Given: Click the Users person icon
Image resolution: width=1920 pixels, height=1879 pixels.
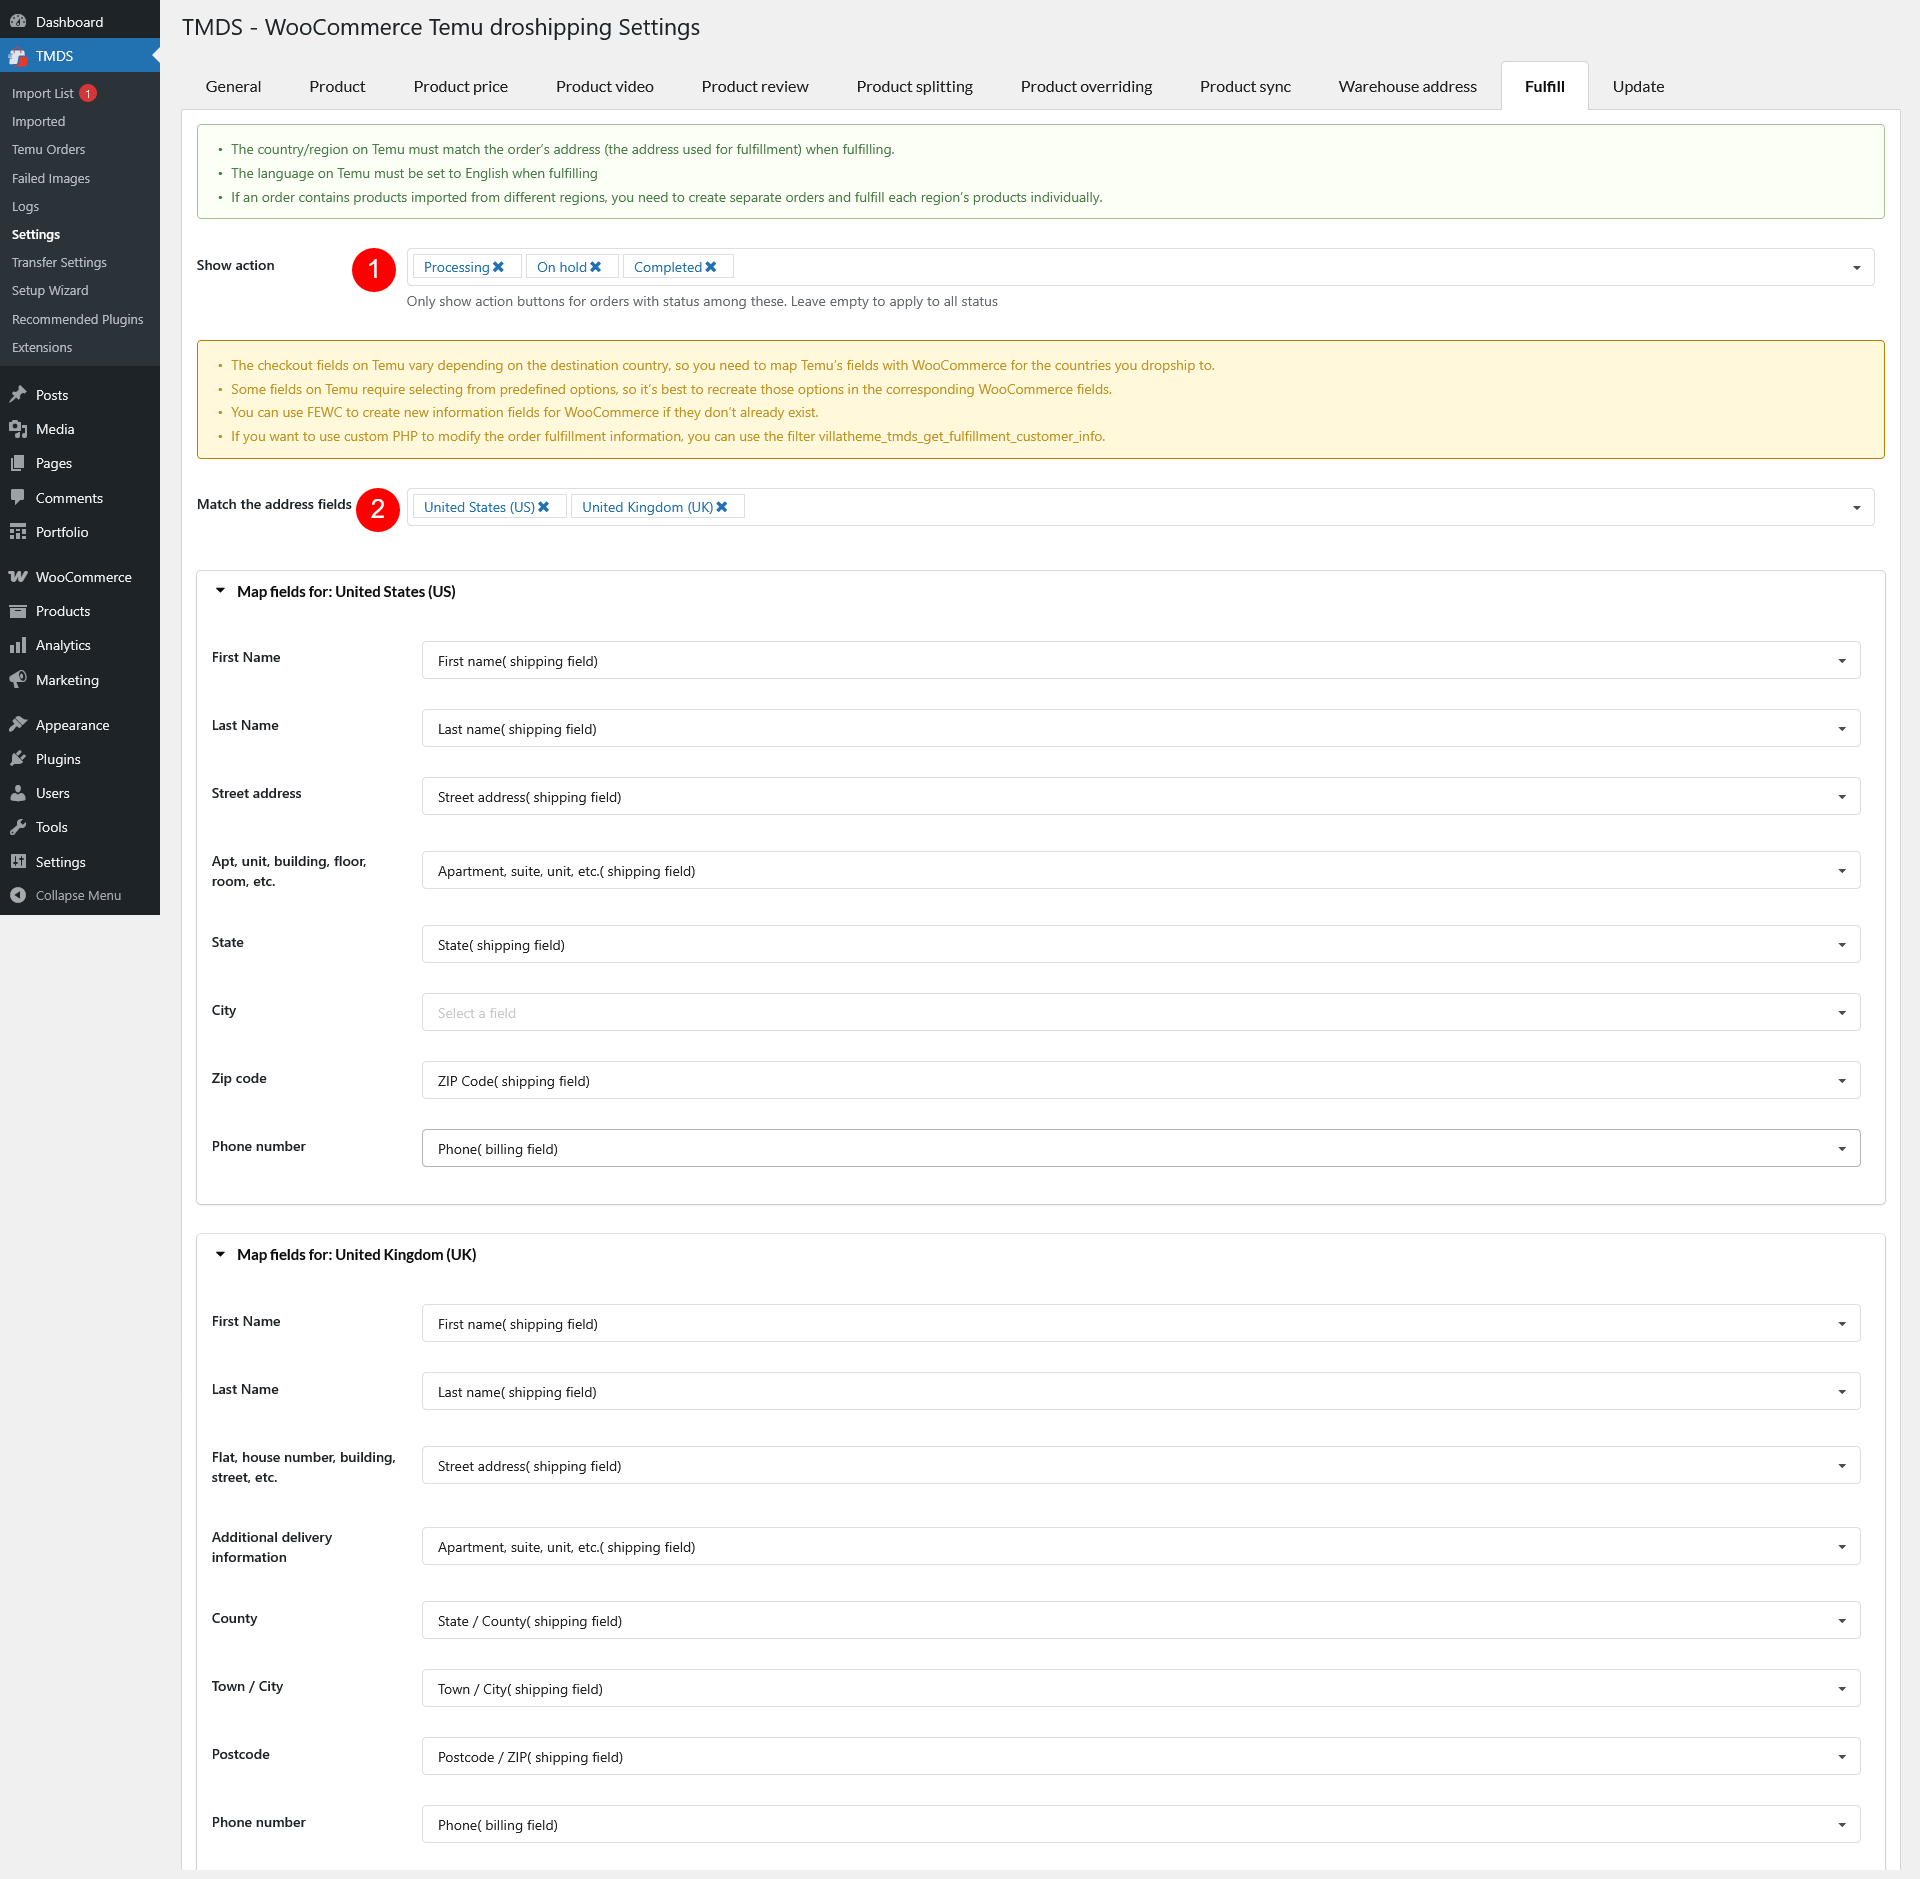Looking at the screenshot, I should (18, 793).
